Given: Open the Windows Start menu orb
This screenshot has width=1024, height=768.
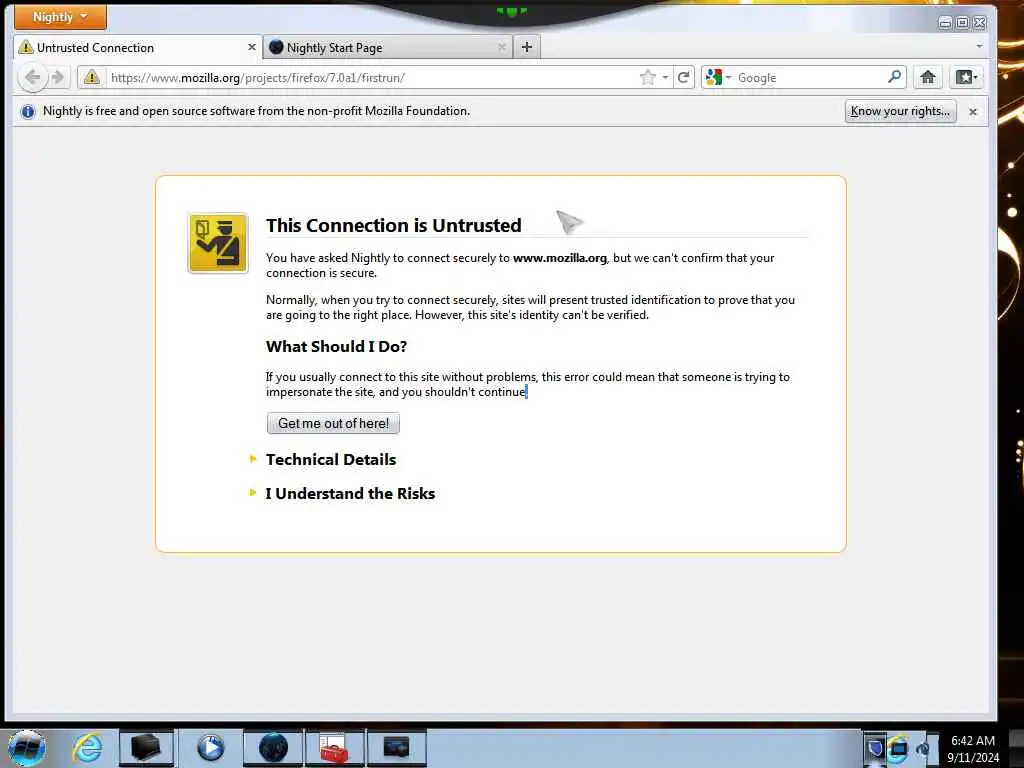Looking at the screenshot, I should click(x=27, y=748).
